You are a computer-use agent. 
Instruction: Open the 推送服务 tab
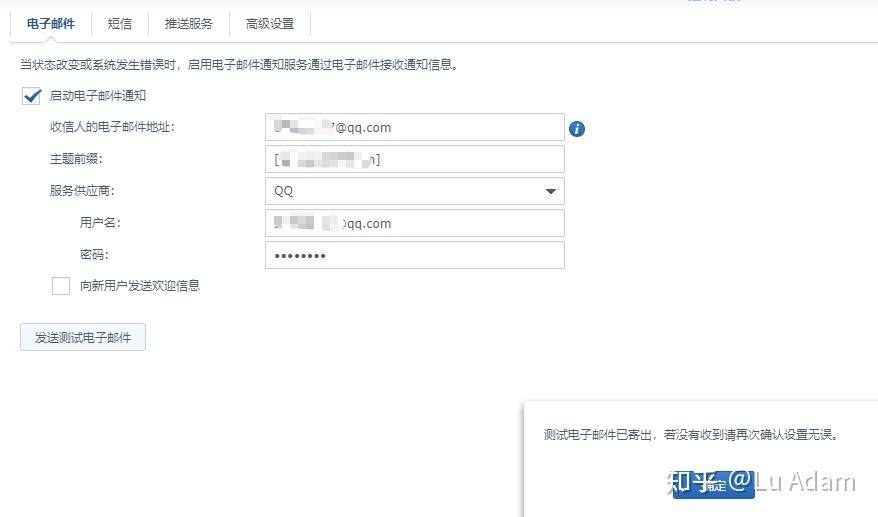coord(189,24)
